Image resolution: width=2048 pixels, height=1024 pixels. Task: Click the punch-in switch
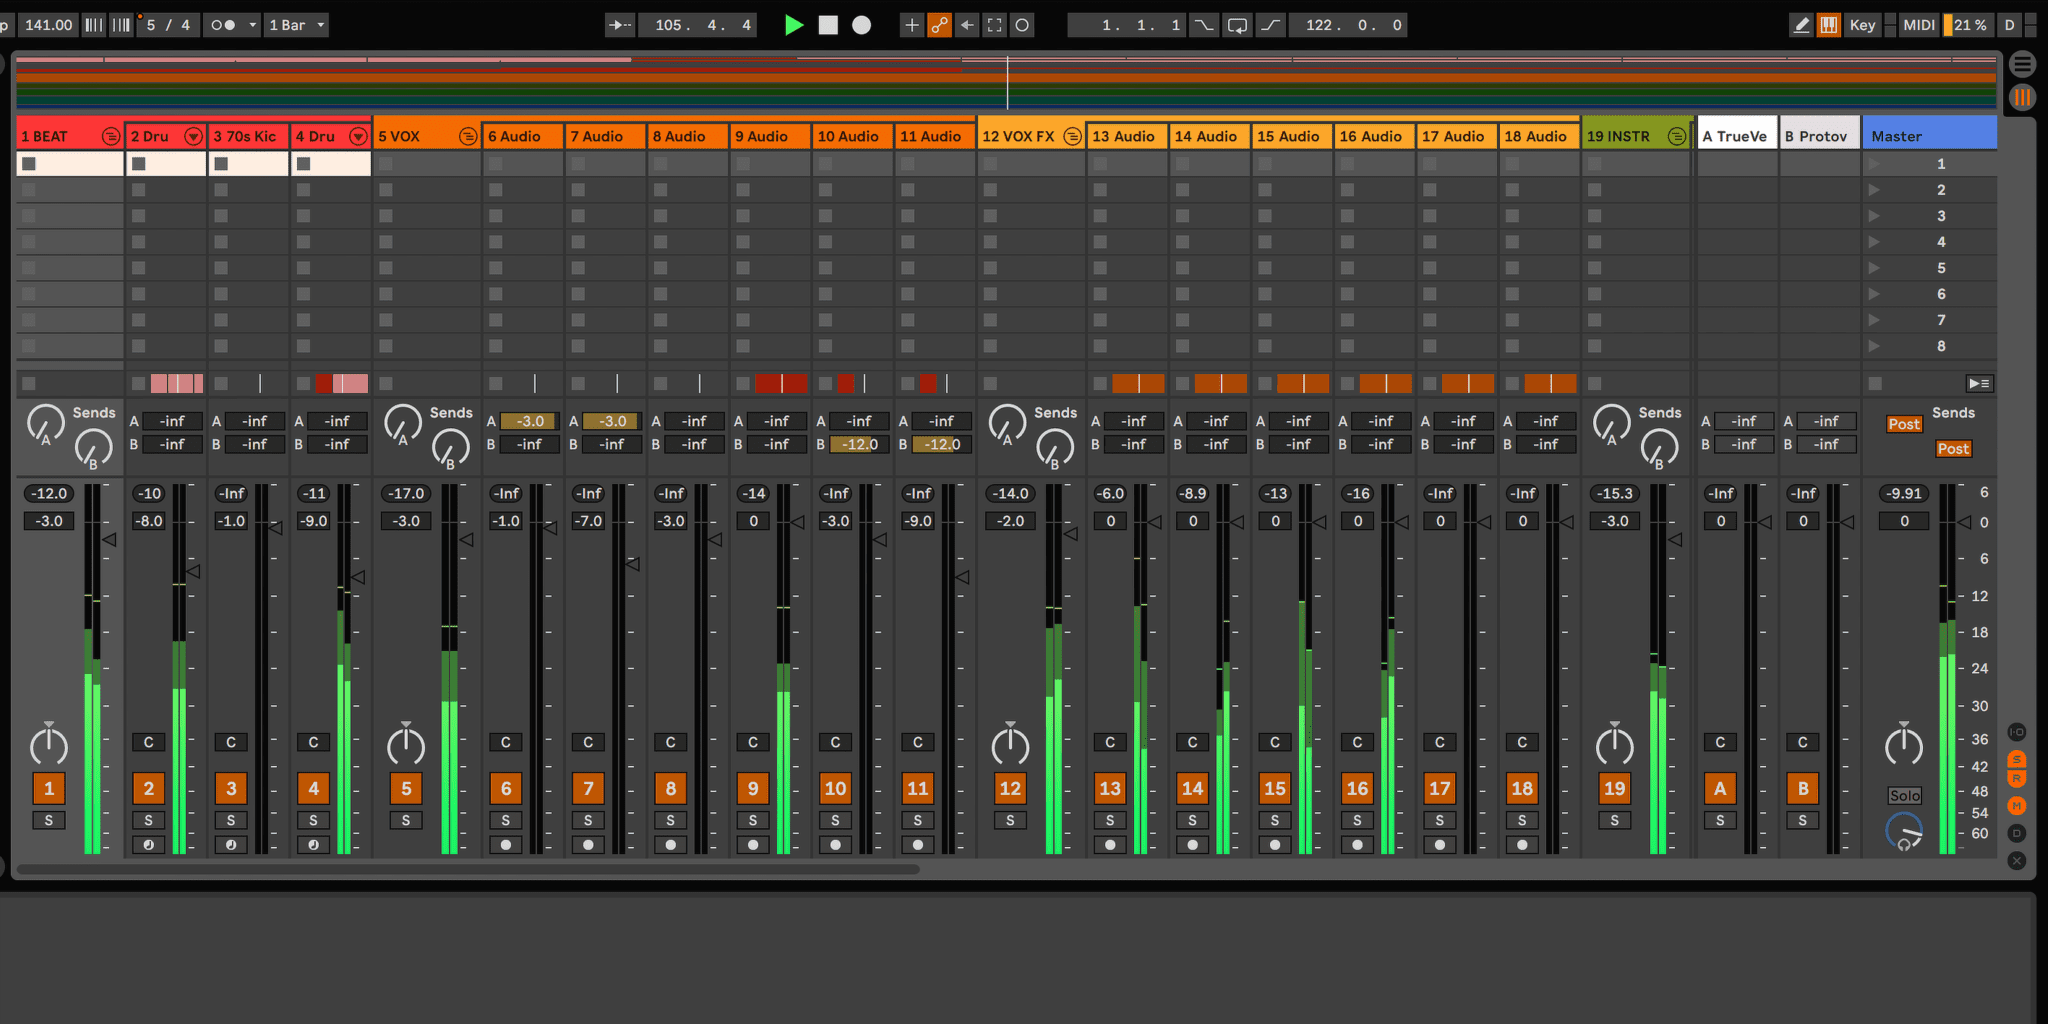pos(1204,25)
